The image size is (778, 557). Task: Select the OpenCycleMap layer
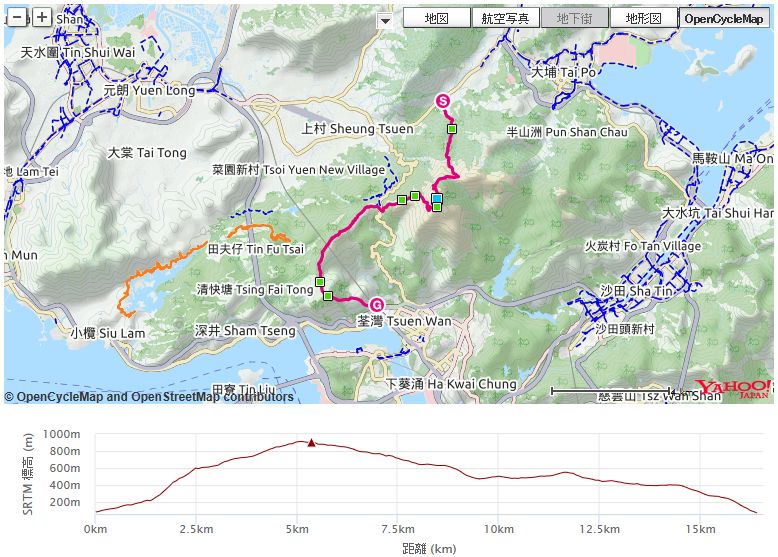(x=723, y=18)
